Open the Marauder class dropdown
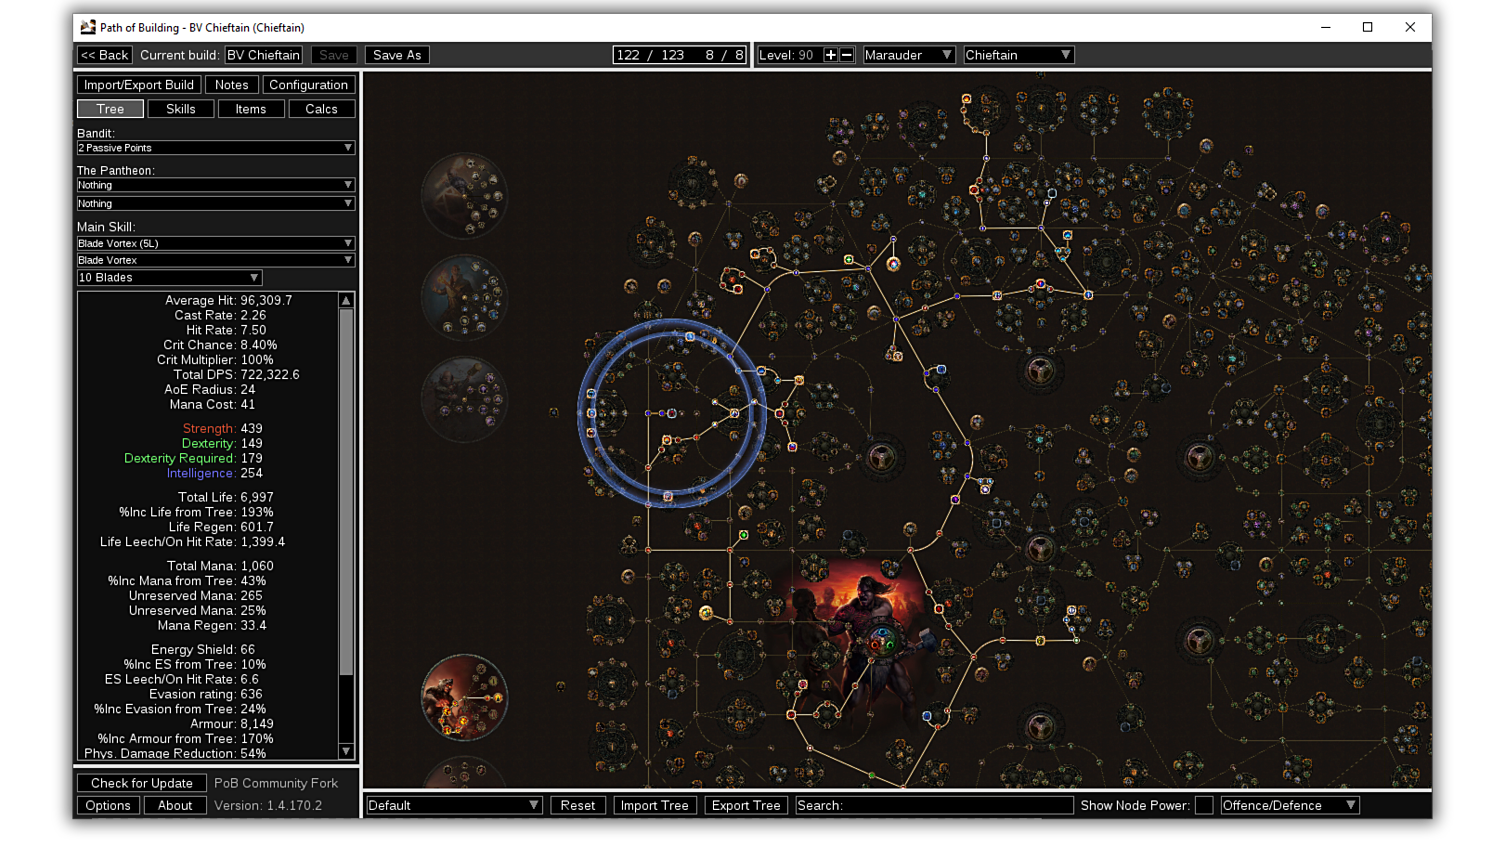This screenshot has height=846, width=1504. click(909, 55)
